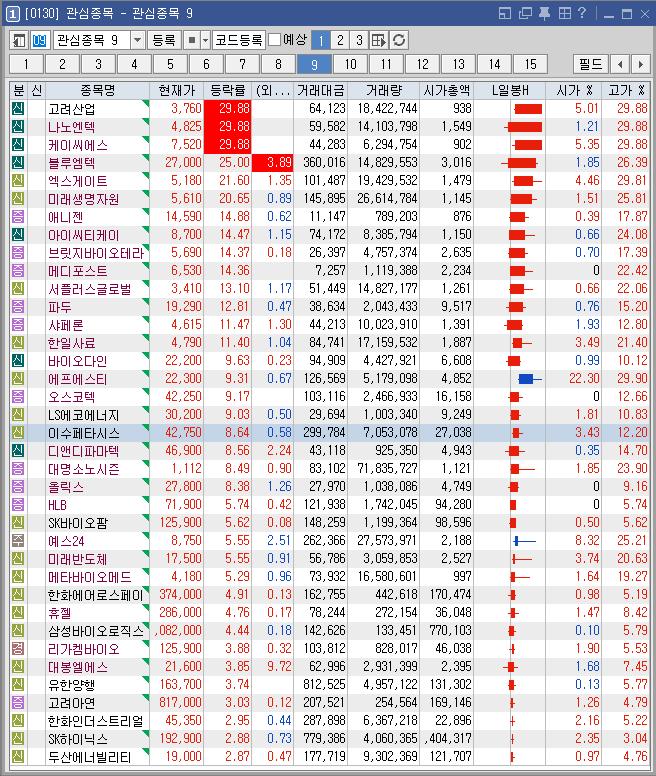Image resolution: width=656 pixels, height=776 pixels.
Task: Click the 신 badge icon beside 블루엠텍
Action: click(18, 162)
